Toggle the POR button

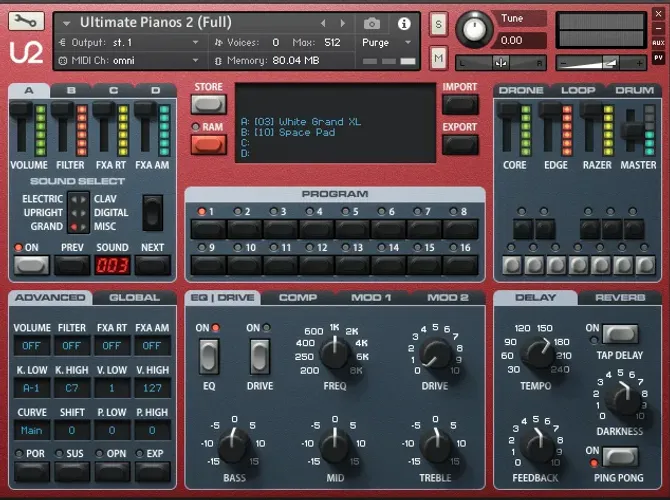[x=32, y=471]
